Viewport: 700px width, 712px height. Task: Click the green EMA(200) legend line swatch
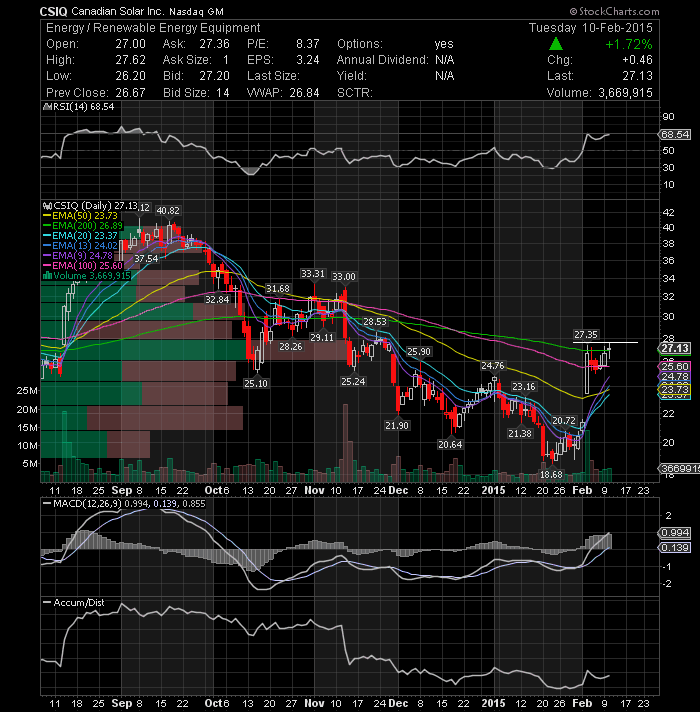coord(47,226)
